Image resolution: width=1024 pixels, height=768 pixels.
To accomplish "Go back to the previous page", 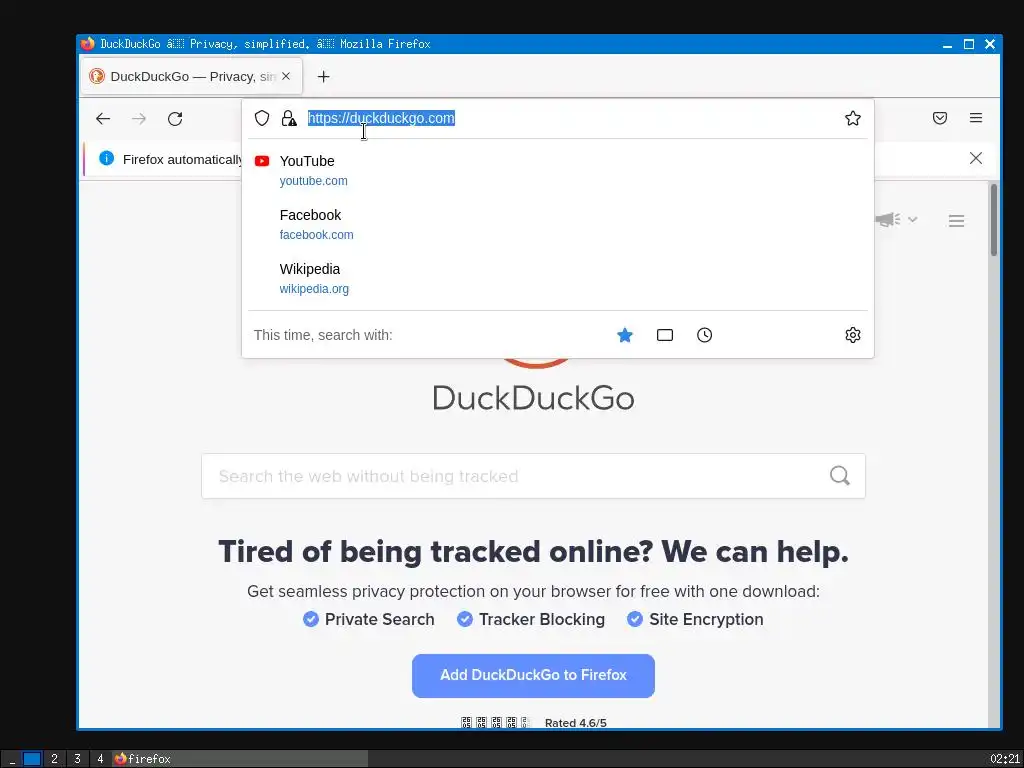I will pyautogui.click(x=103, y=119).
